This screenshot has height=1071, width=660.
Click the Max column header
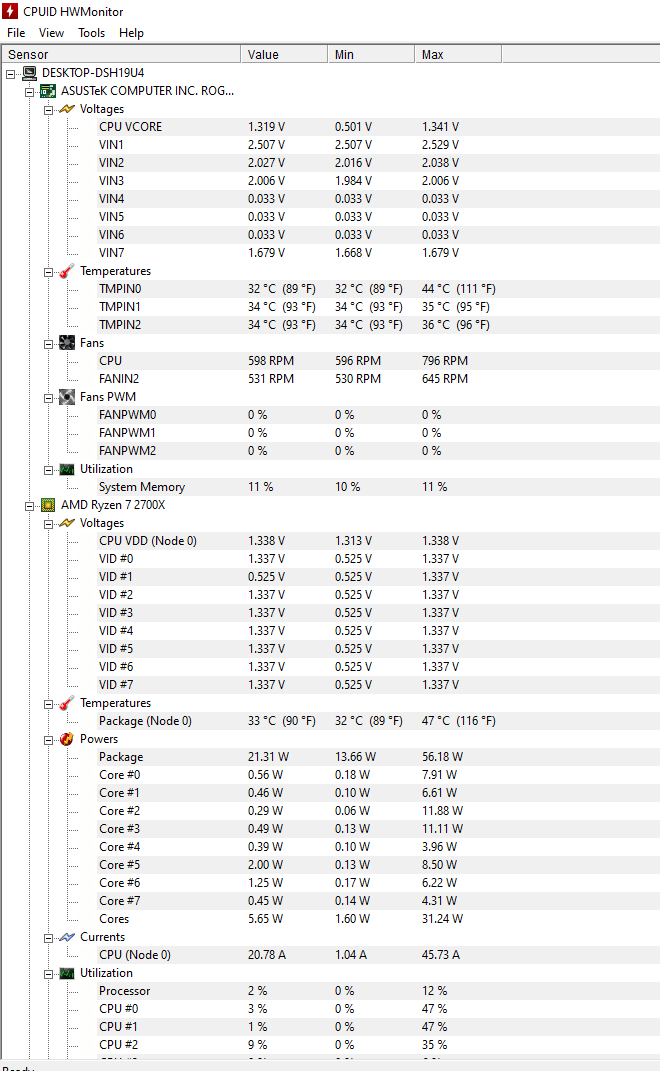[458, 55]
